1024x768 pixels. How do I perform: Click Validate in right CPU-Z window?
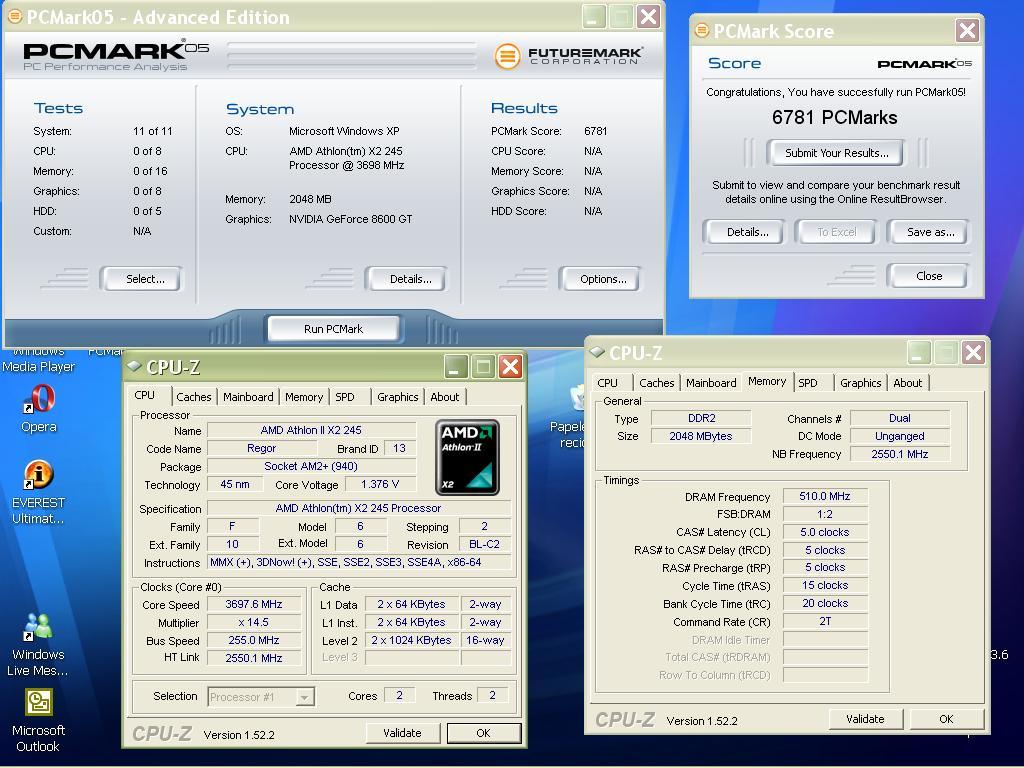[x=865, y=719]
